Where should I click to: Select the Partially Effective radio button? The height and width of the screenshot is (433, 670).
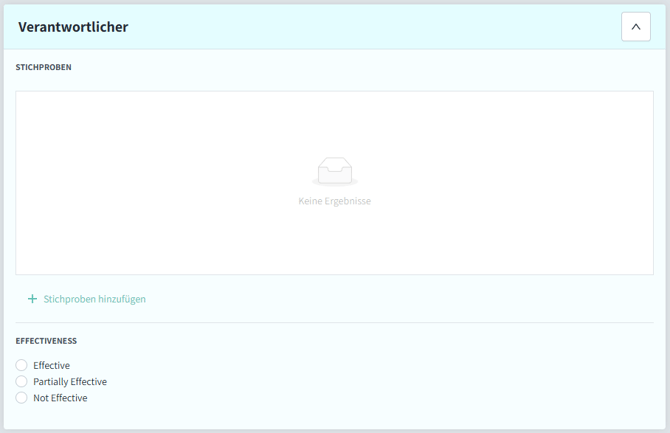tap(22, 381)
